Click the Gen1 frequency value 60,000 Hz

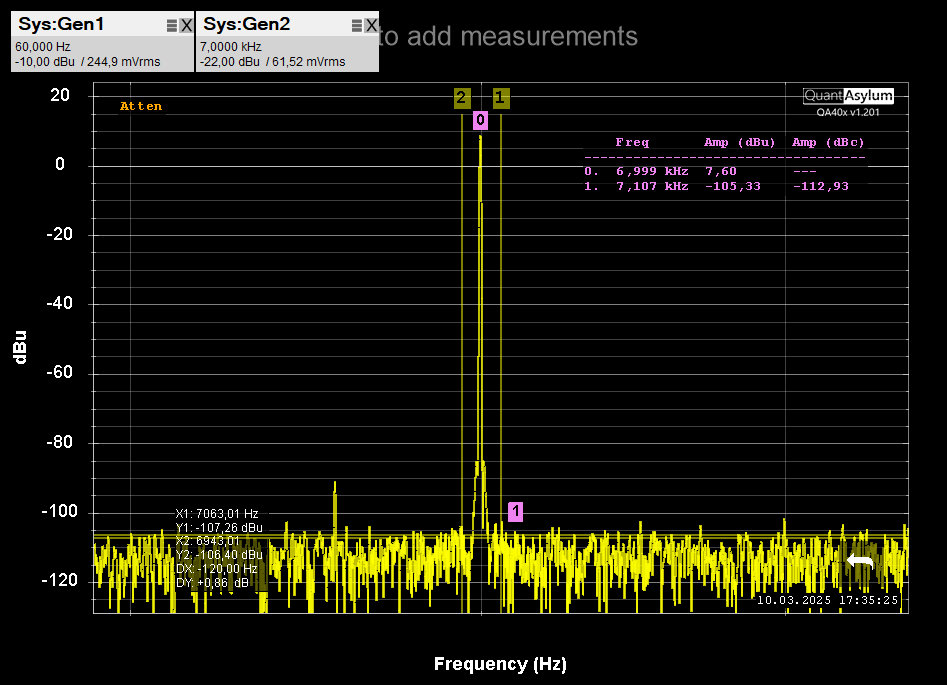(x=43, y=47)
